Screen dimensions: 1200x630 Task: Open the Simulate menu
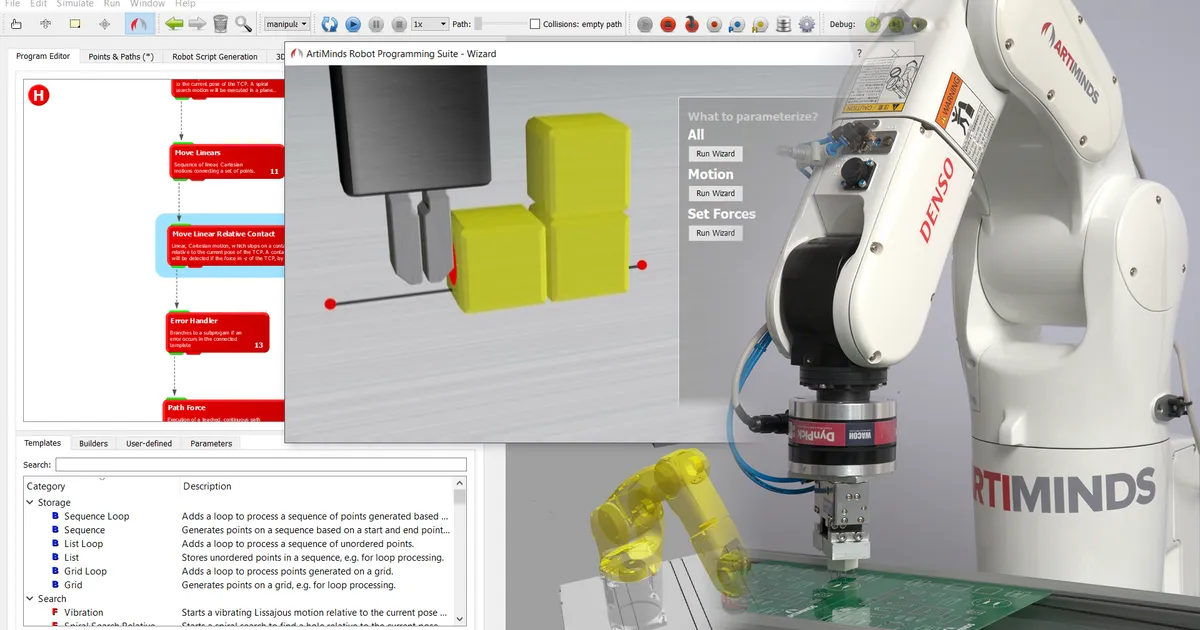(x=75, y=4)
